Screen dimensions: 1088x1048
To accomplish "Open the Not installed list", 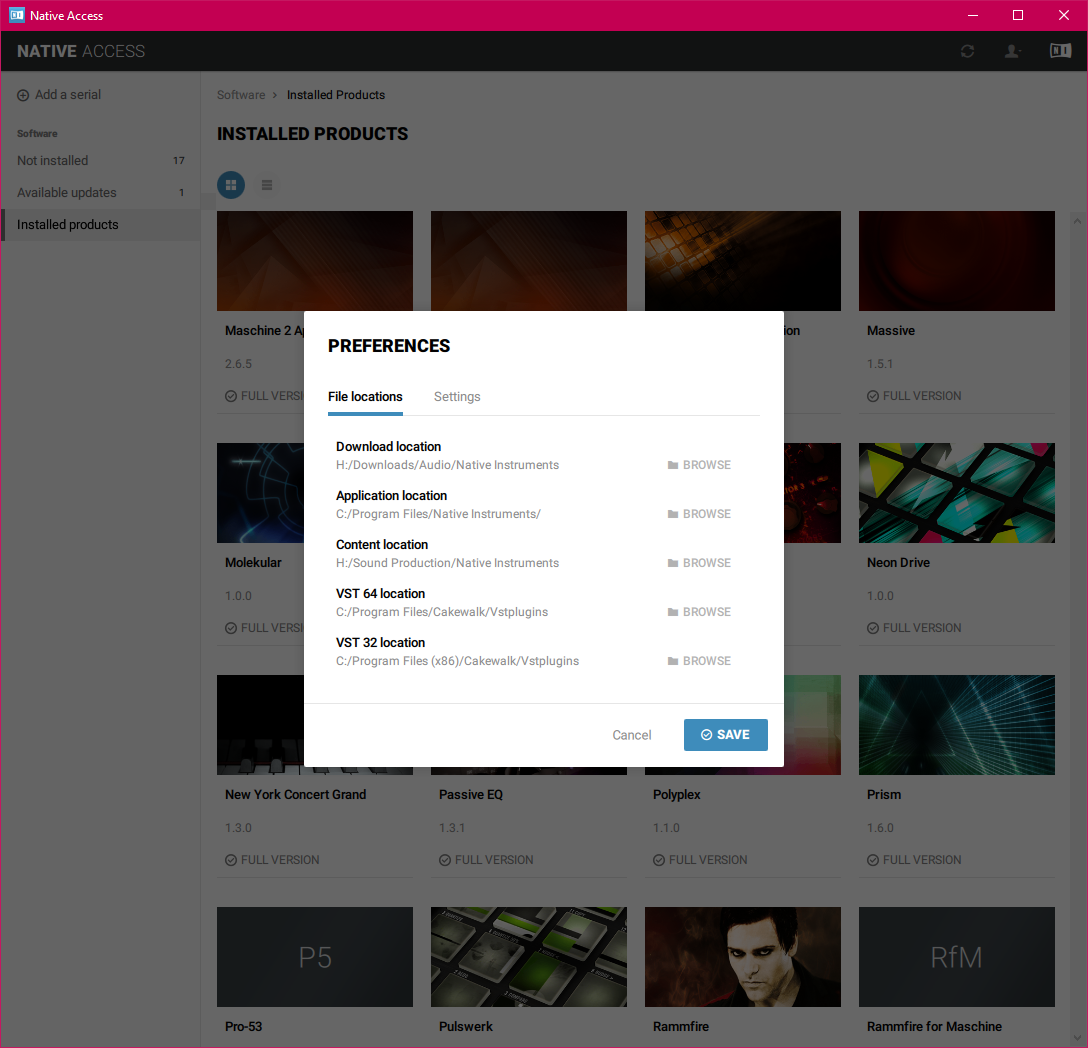I will coord(101,160).
